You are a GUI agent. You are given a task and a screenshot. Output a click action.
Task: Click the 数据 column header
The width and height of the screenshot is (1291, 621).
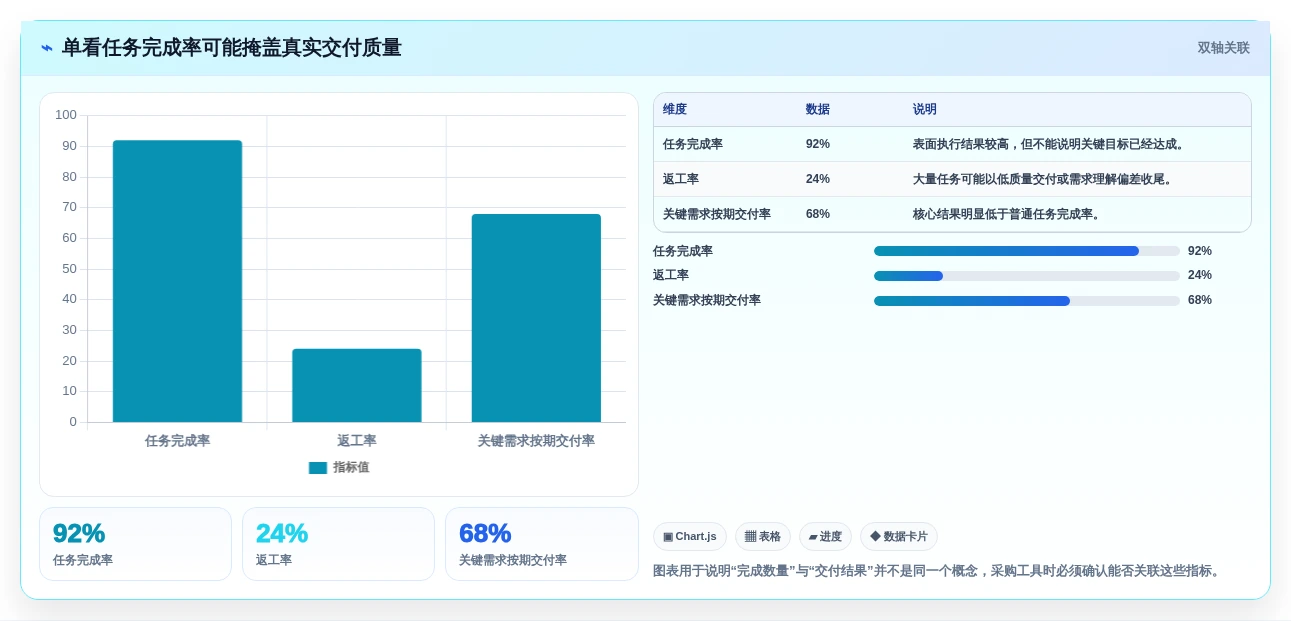[818, 110]
